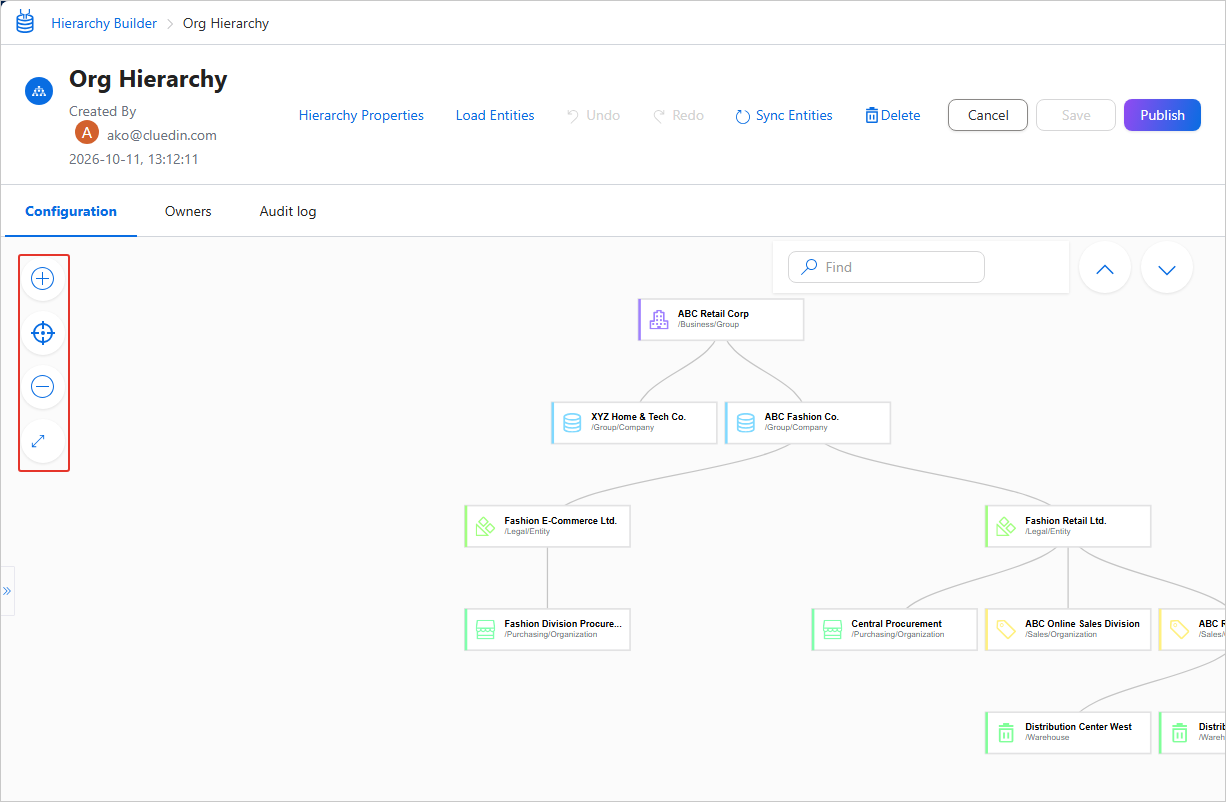Click the database icon on ABC Fashion Co. node

coord(746,423)
